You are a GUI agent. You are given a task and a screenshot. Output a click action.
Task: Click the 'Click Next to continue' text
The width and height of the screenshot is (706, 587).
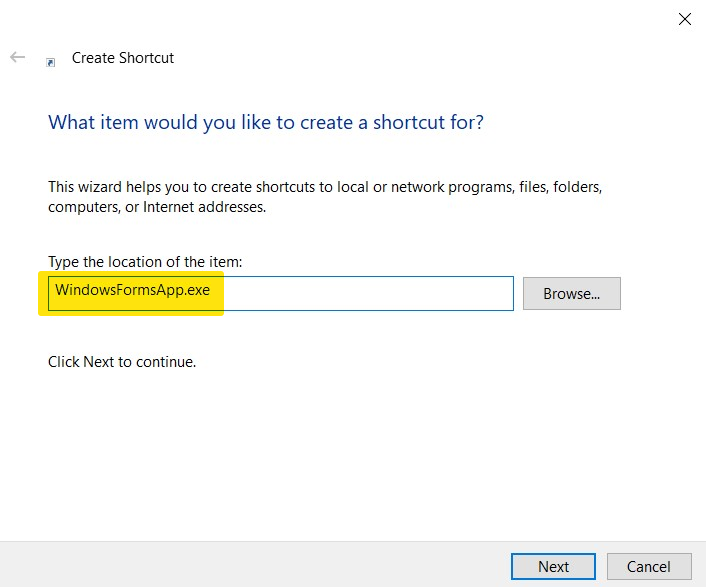tap(122, 361)
